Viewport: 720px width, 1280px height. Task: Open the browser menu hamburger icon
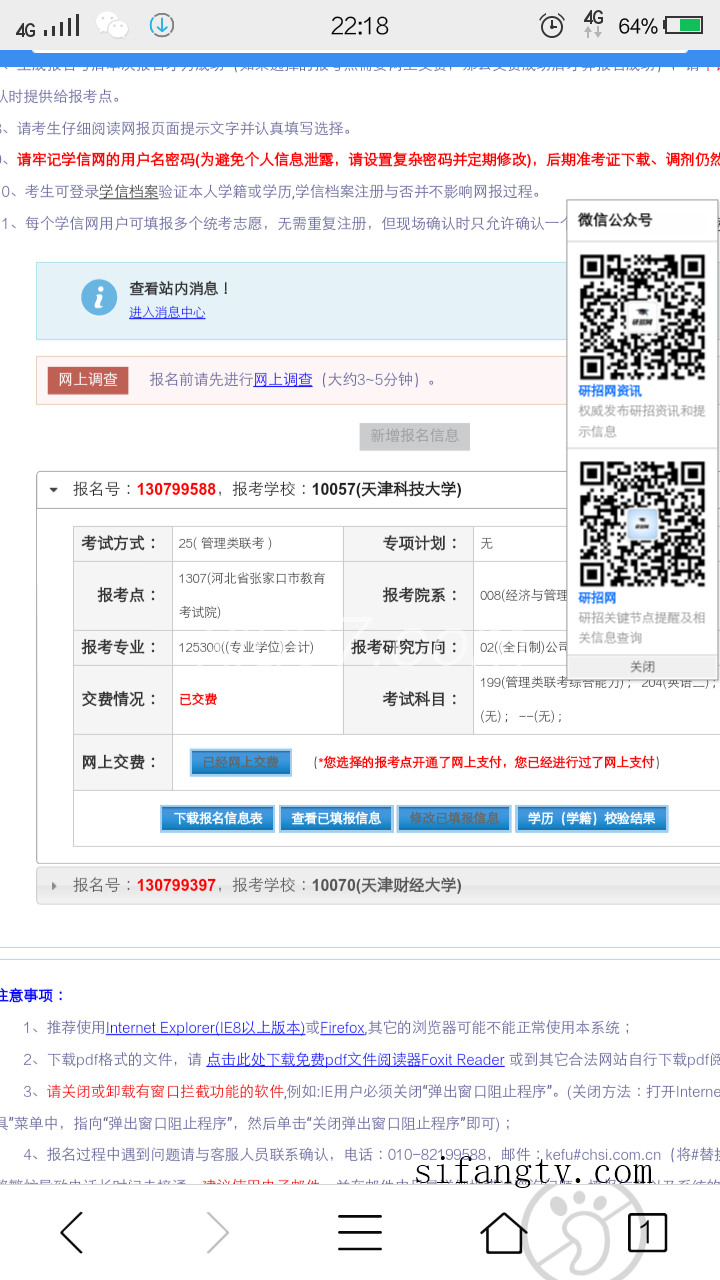click(x=360, y=1233)
